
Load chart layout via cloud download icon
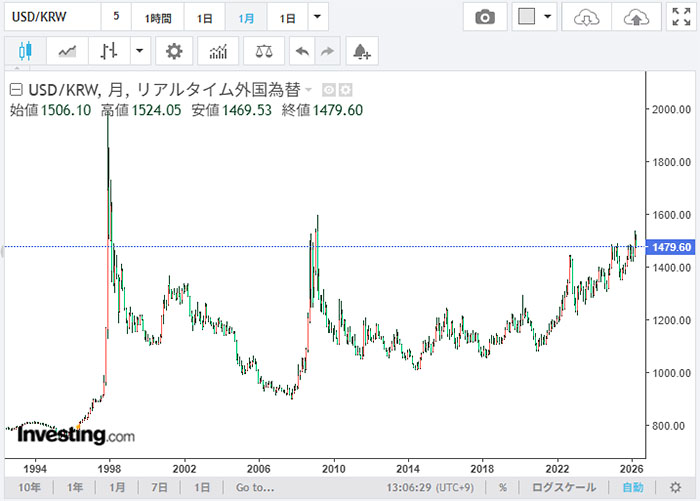(586, 17)
